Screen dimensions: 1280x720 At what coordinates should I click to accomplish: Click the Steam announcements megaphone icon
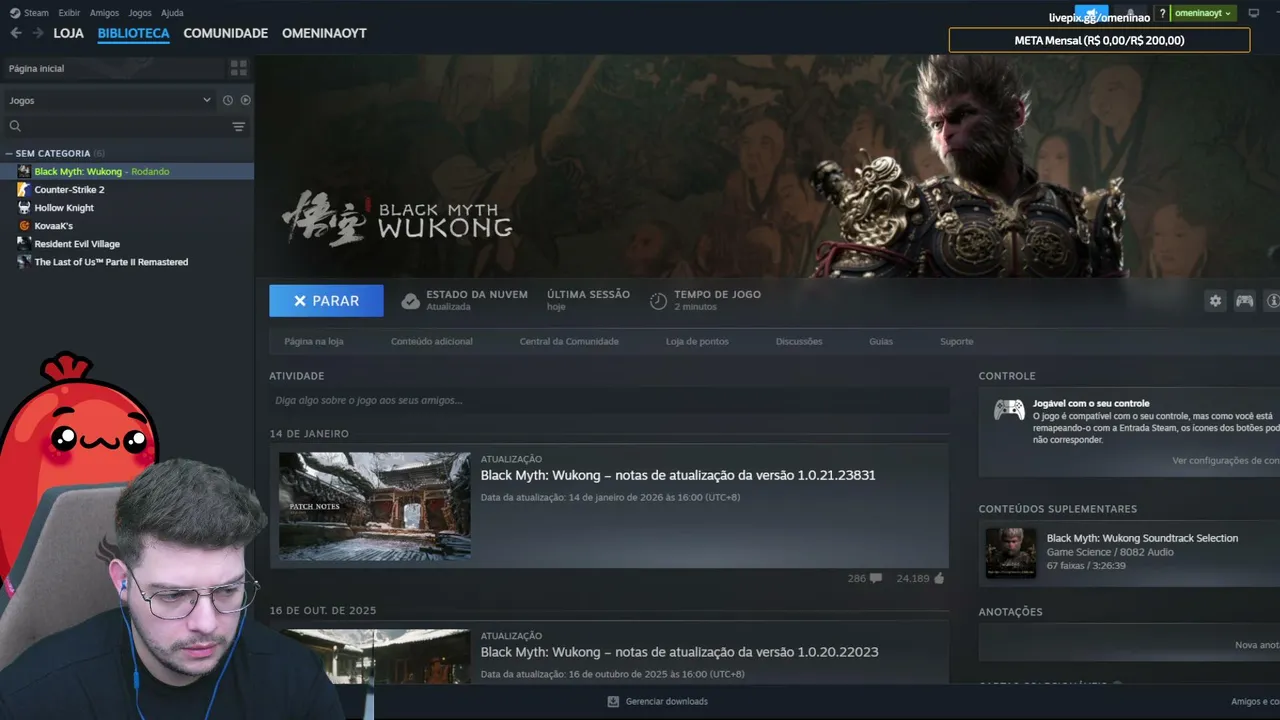1091,13
